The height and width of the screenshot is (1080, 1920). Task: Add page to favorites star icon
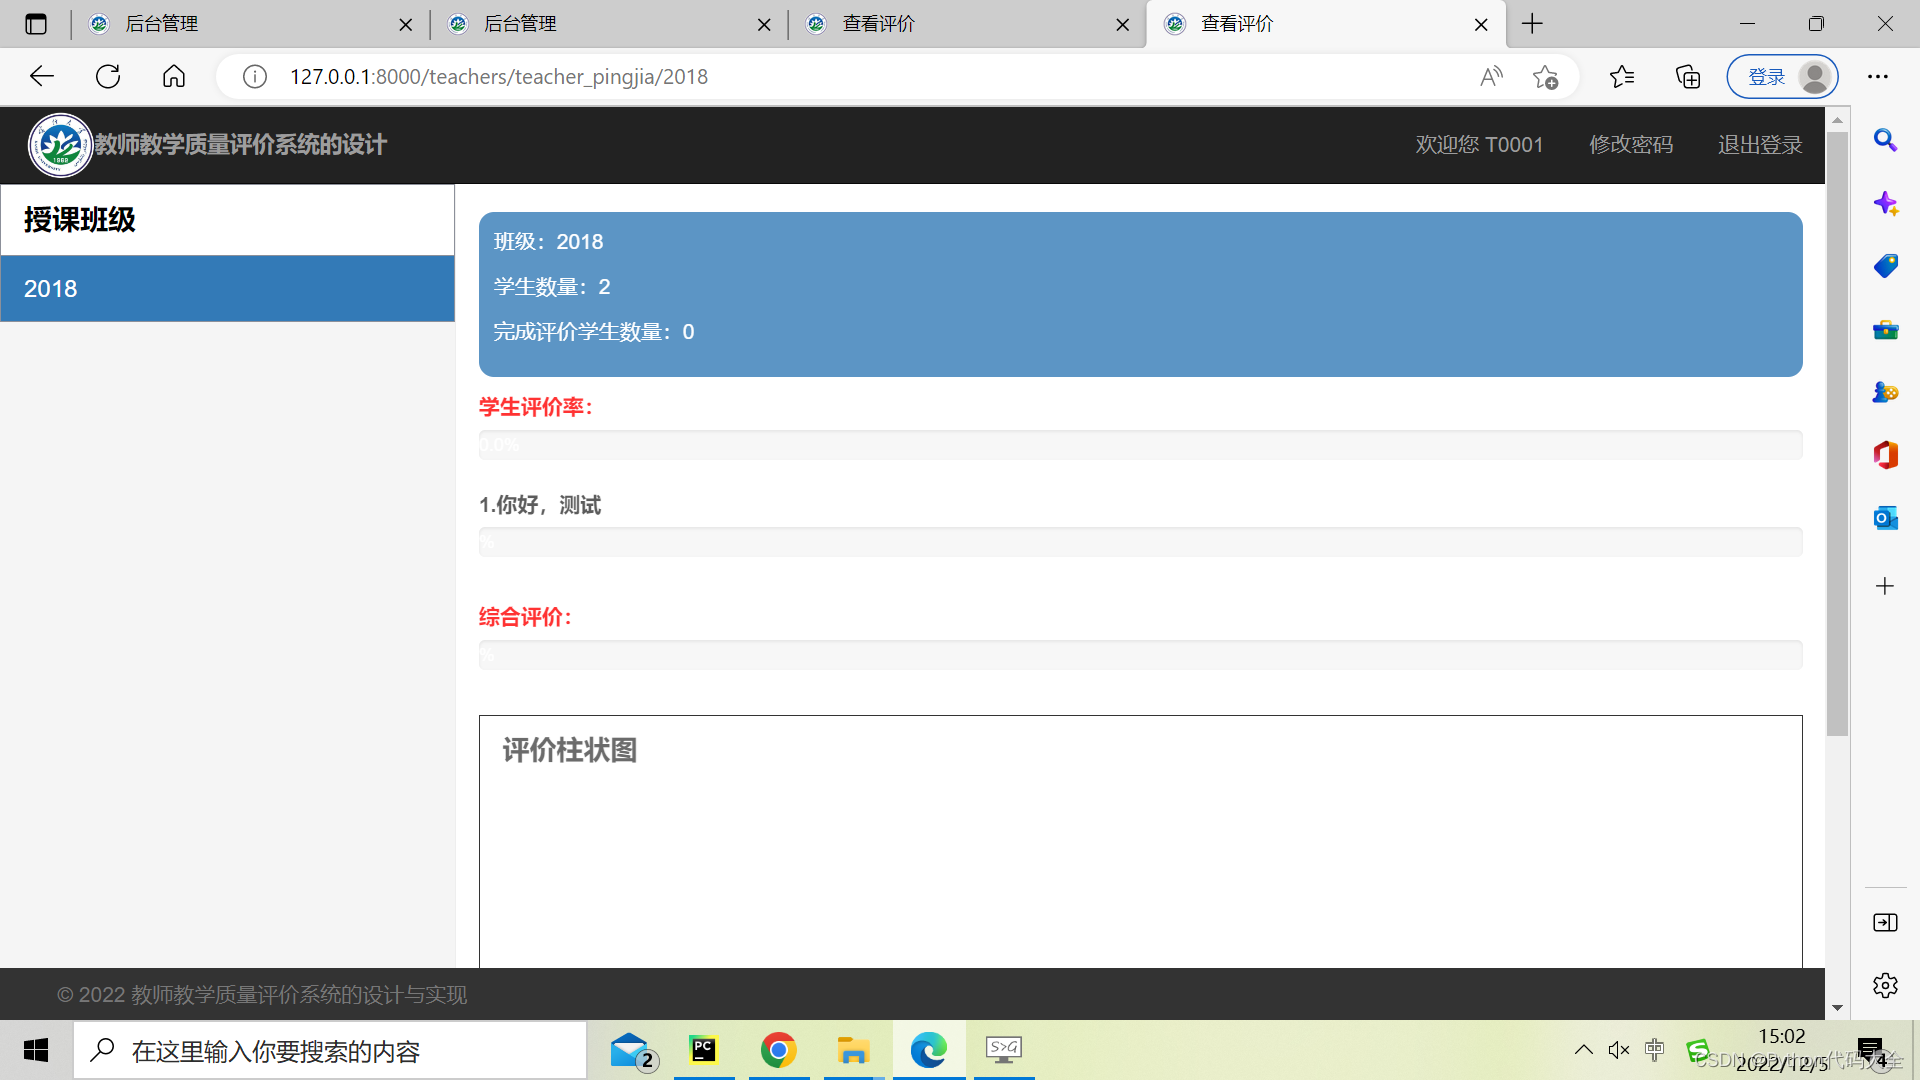(x=1545, y=77)
